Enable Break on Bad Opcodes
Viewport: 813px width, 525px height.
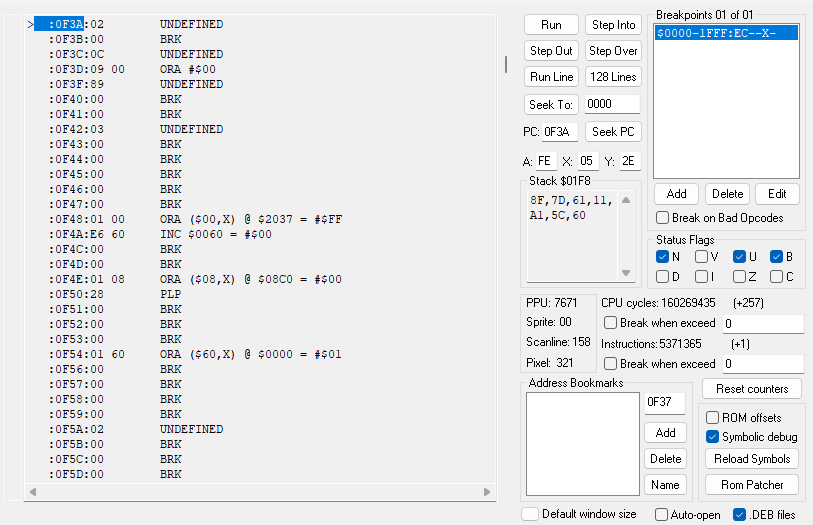[663, 218]
